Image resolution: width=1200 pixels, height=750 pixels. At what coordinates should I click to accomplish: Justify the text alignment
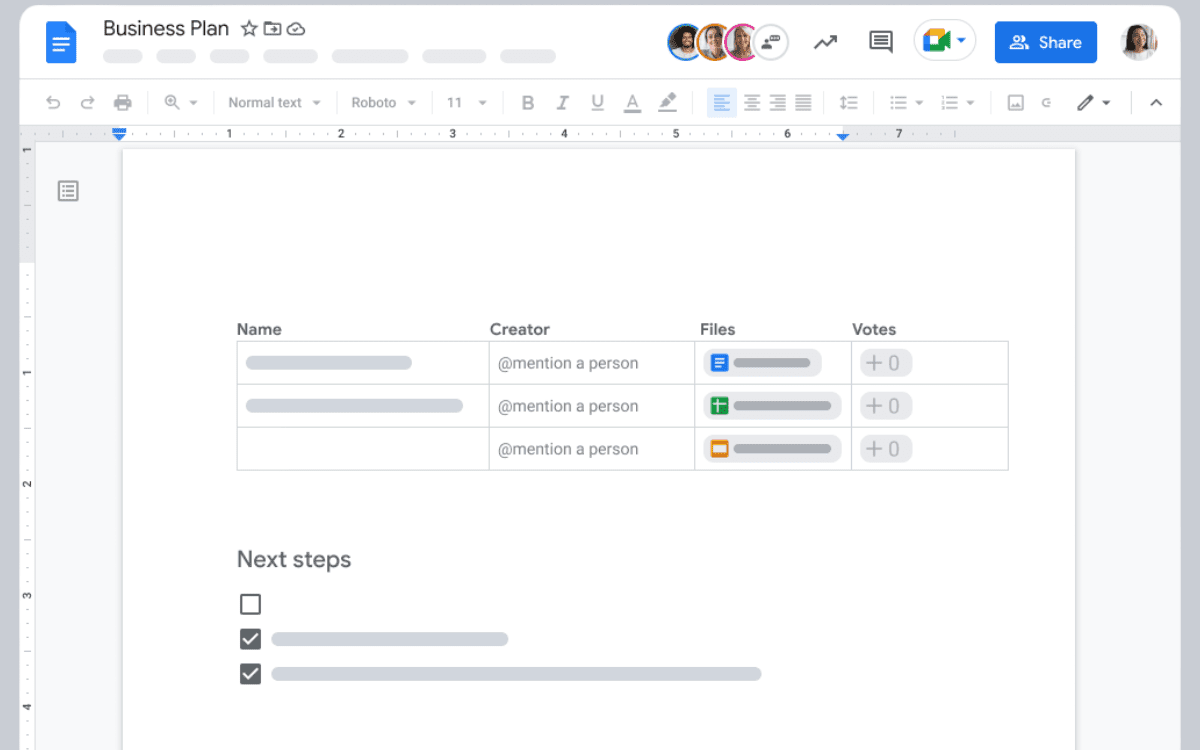[803, 102]
